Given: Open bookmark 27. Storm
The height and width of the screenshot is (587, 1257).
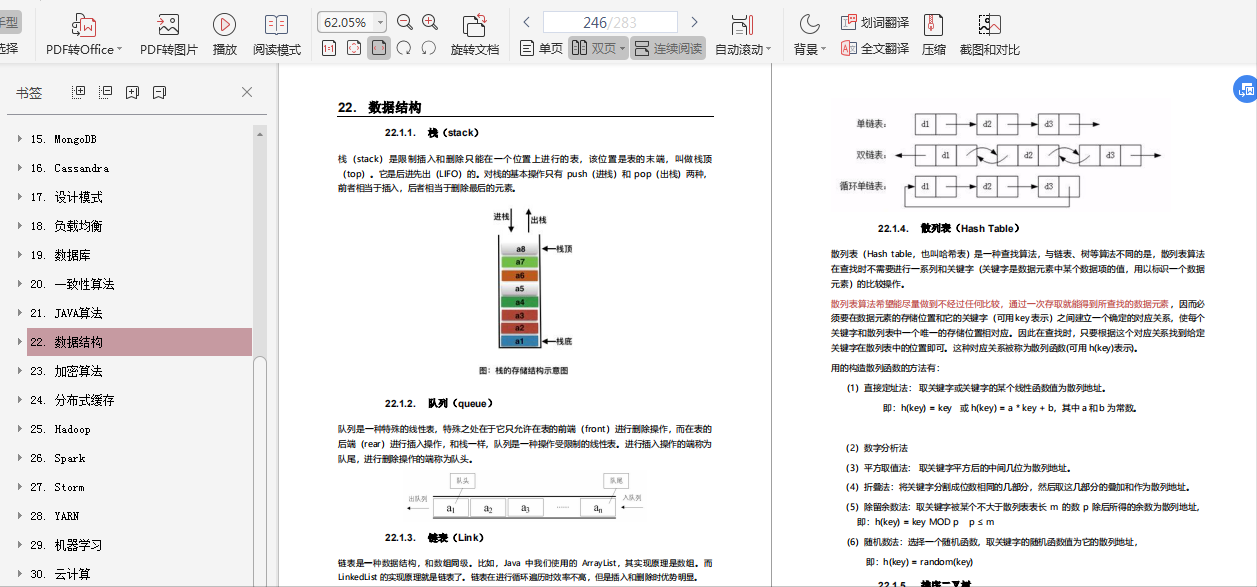Looking at the screenshot, I should coord(57,487).
